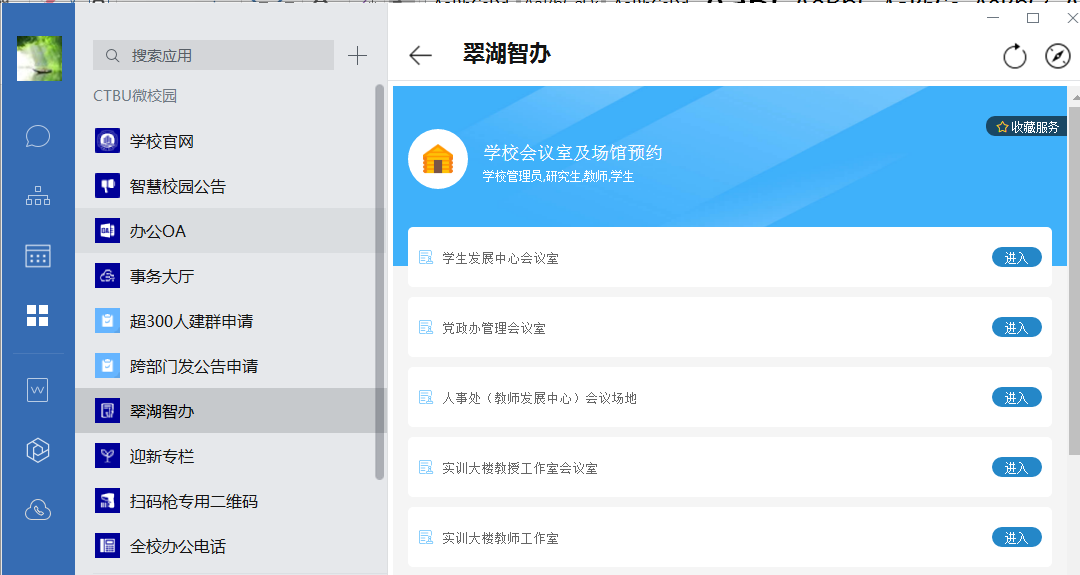The image size is (1080, 575).
Task: Refresh the page with the circular arrow icon
Action: pyautogui.click(x=1015, y=57)
